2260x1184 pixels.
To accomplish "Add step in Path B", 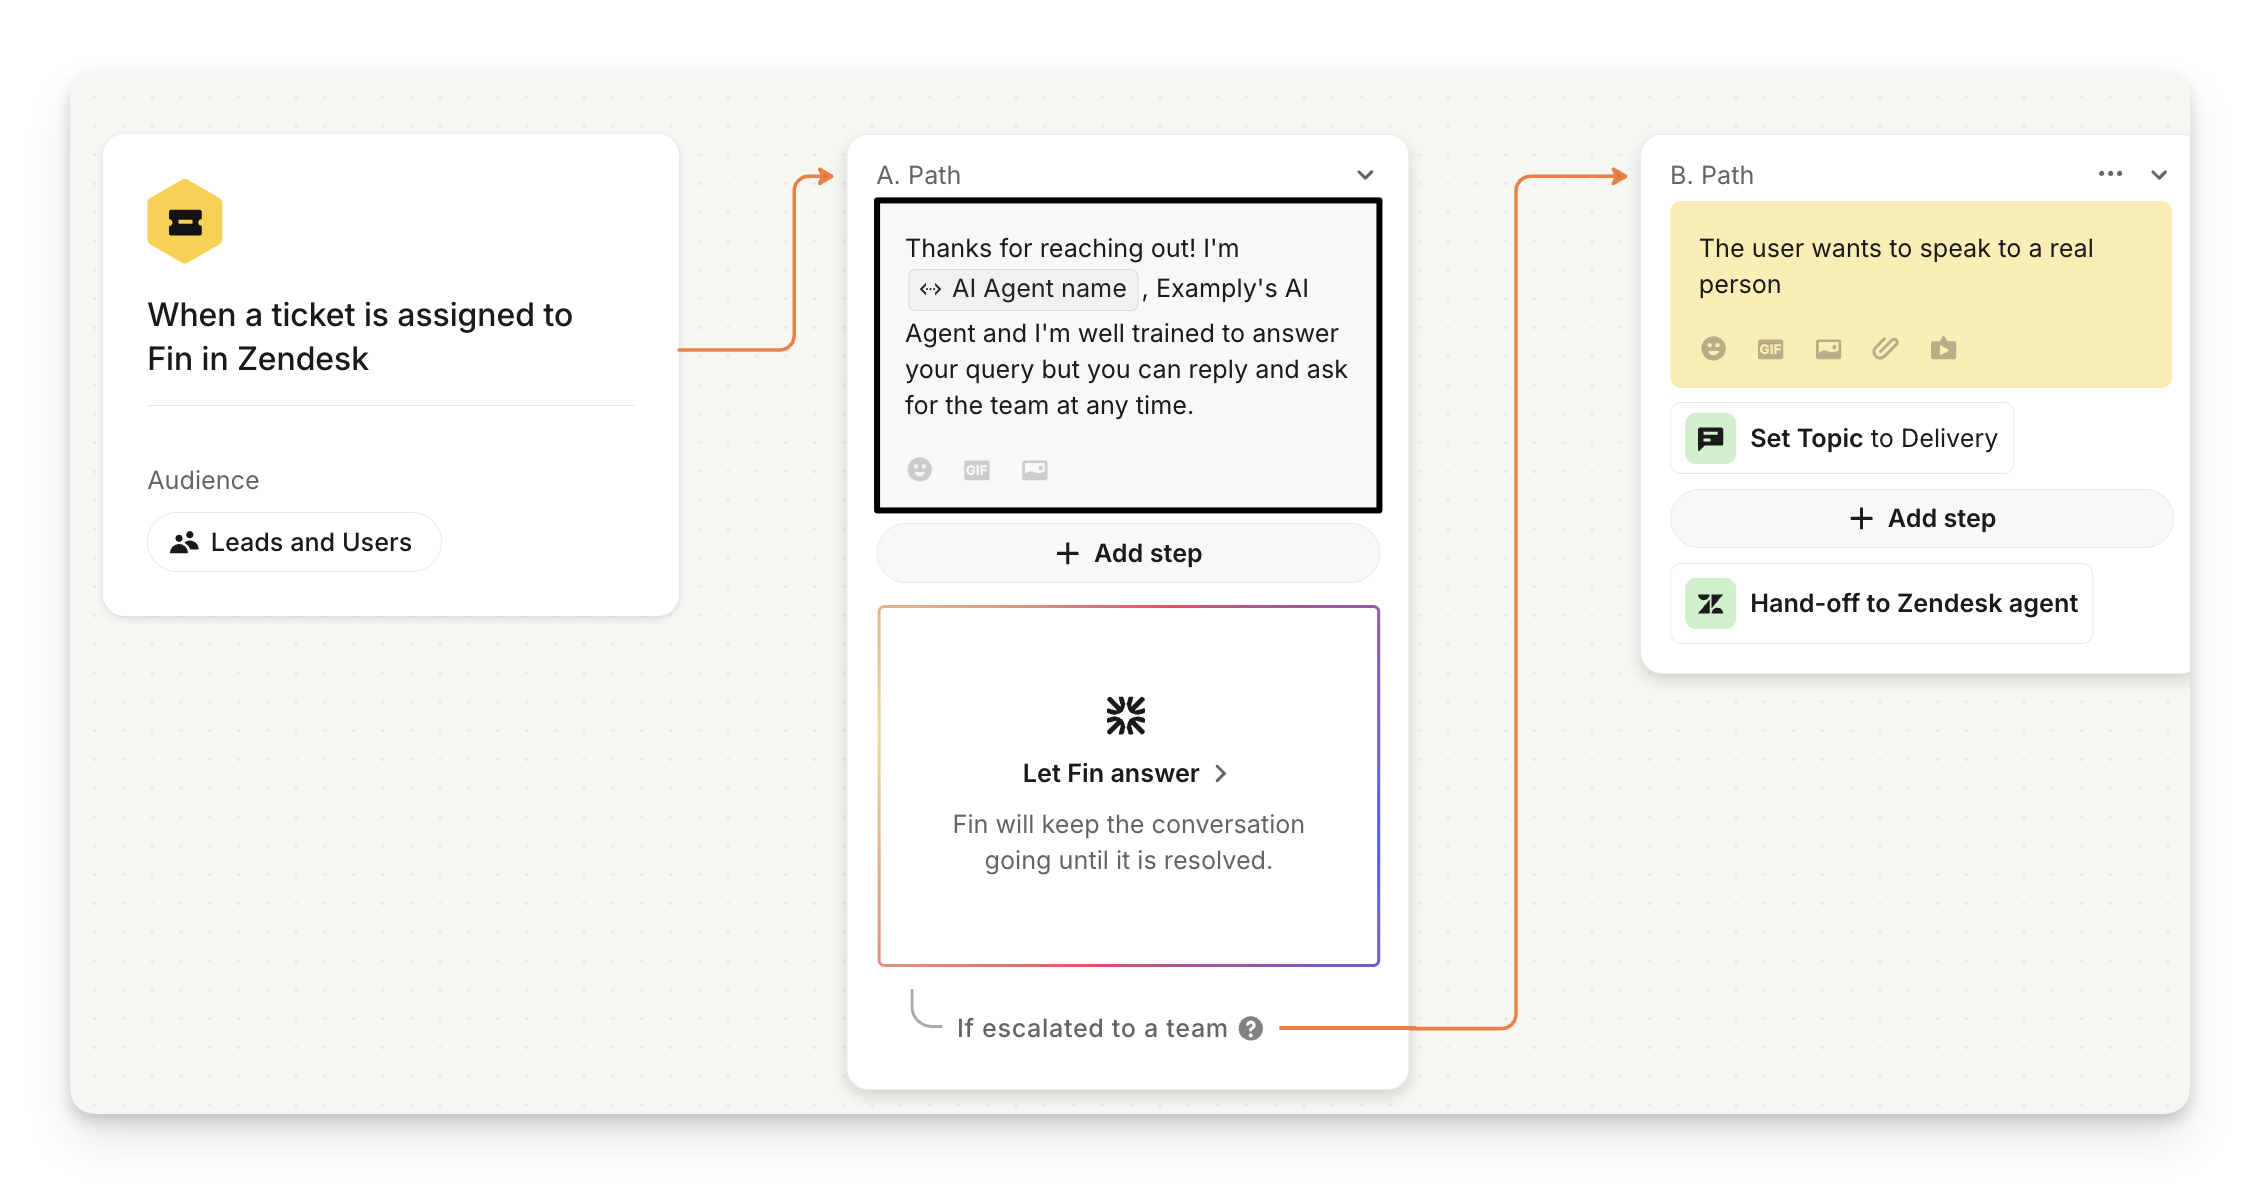I will (x=1921, y=518).
